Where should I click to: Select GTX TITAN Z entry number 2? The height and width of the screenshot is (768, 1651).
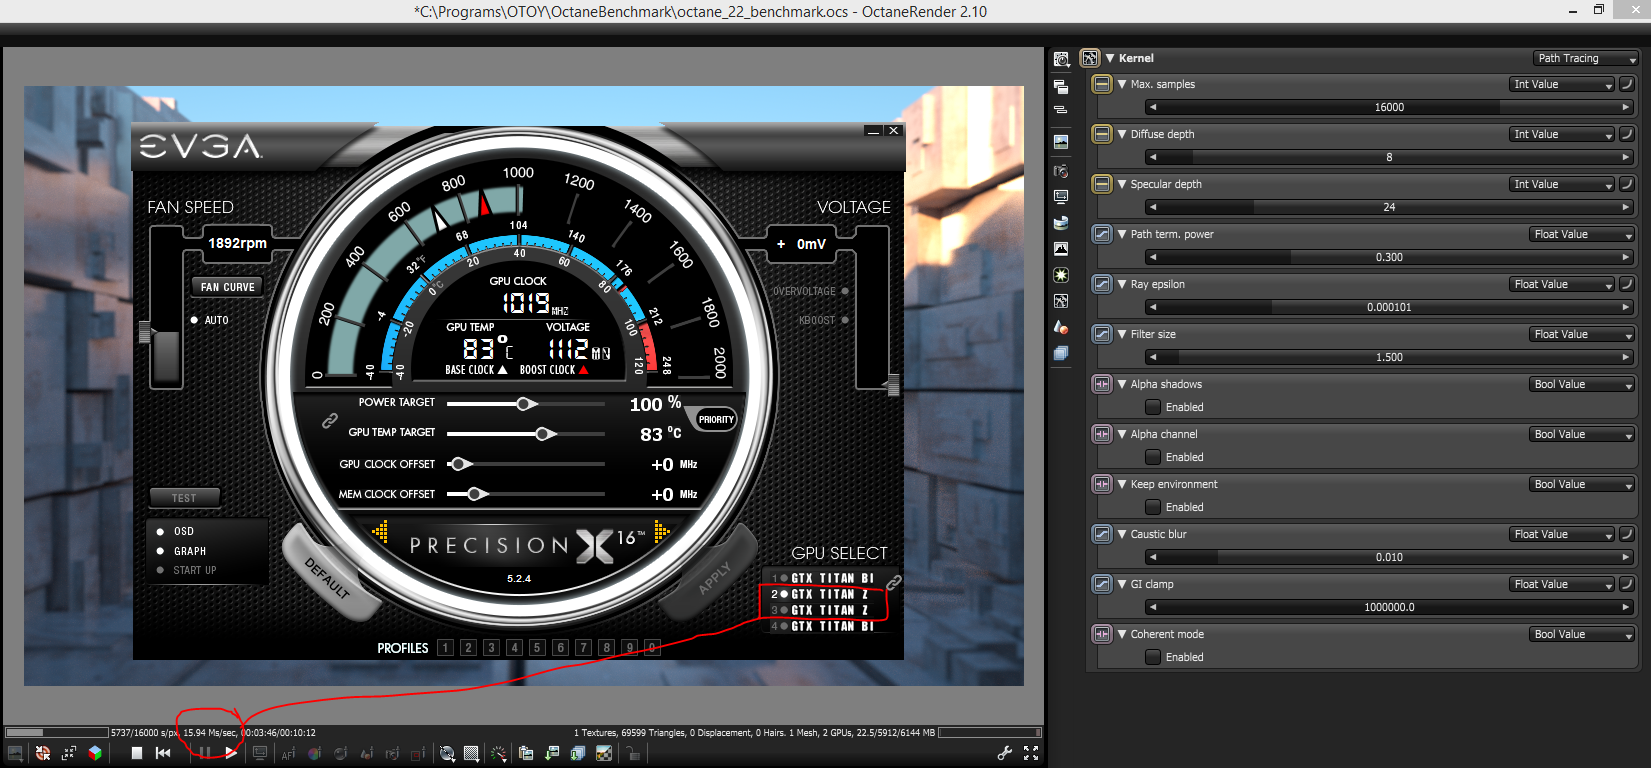click(828, 594)
